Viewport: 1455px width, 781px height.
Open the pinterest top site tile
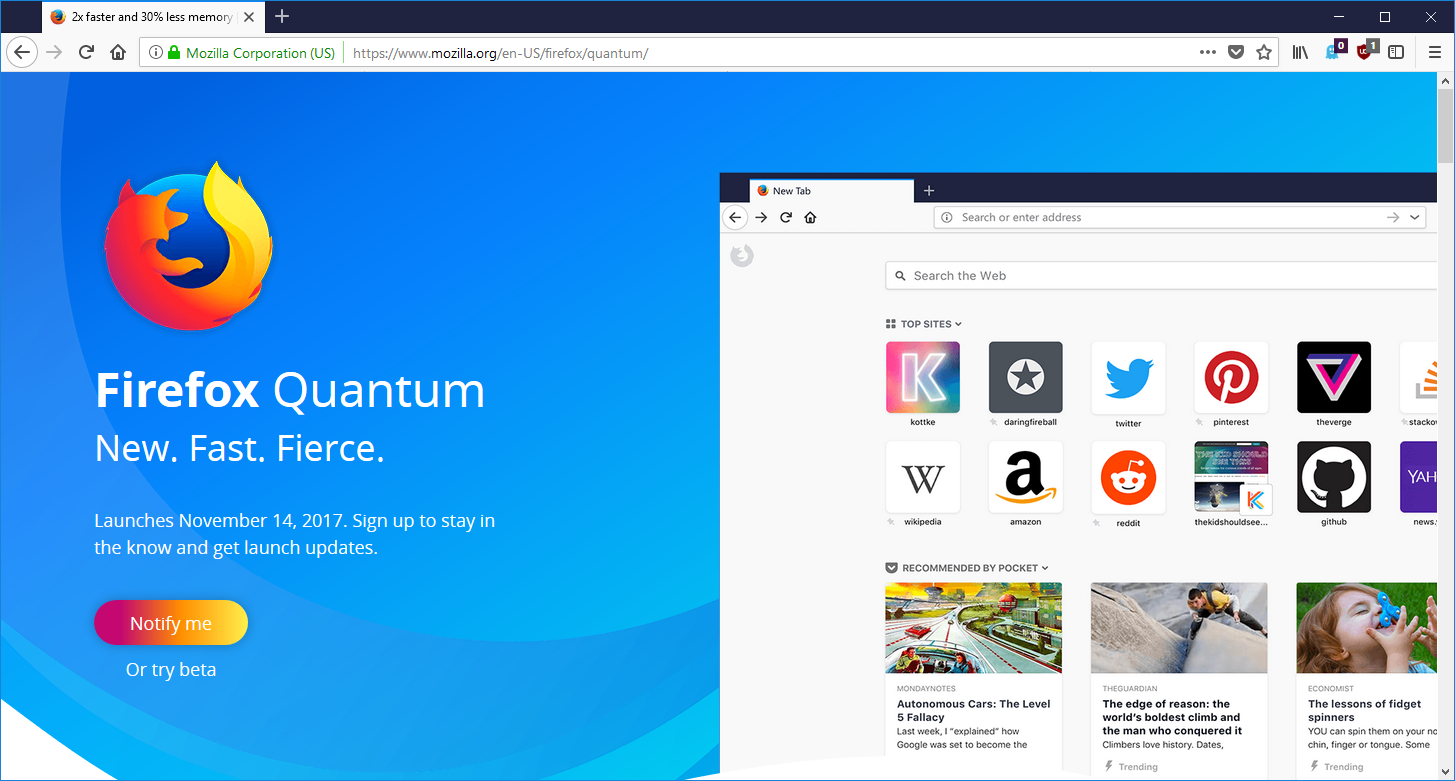[1231, 377]
